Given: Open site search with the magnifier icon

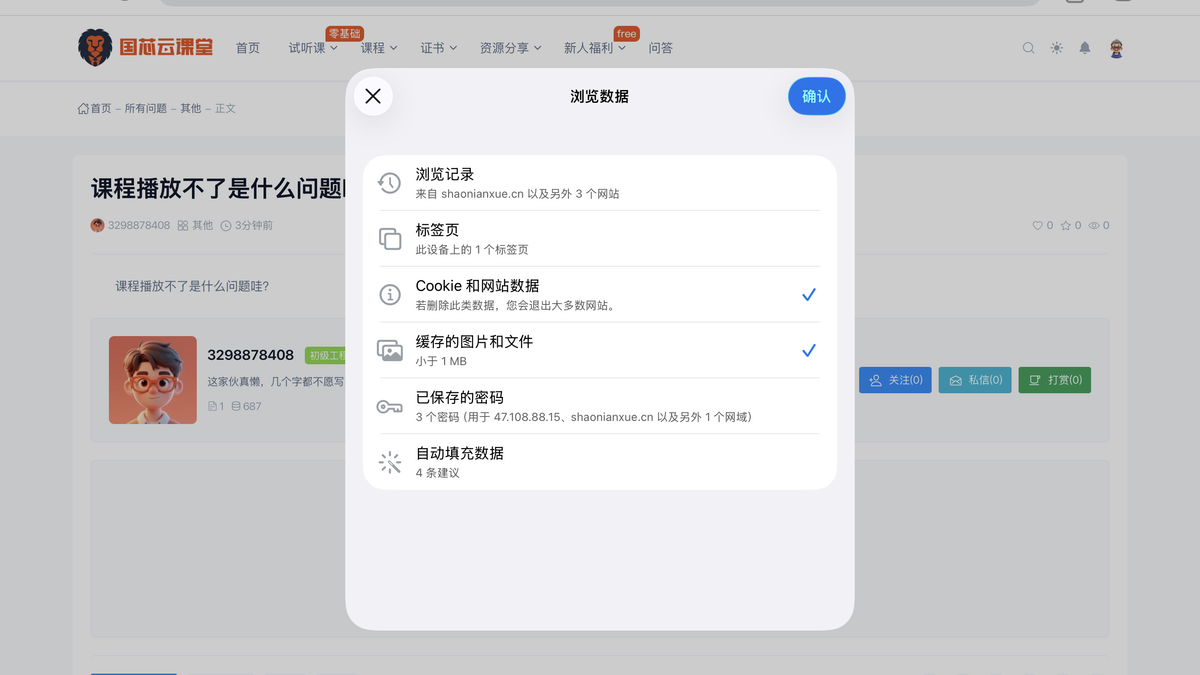Looking at the screenshot, I should (1028, 47).
